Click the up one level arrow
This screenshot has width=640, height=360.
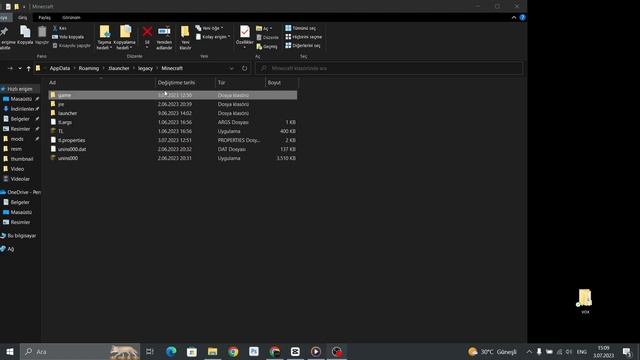click(x=28, y=68)
